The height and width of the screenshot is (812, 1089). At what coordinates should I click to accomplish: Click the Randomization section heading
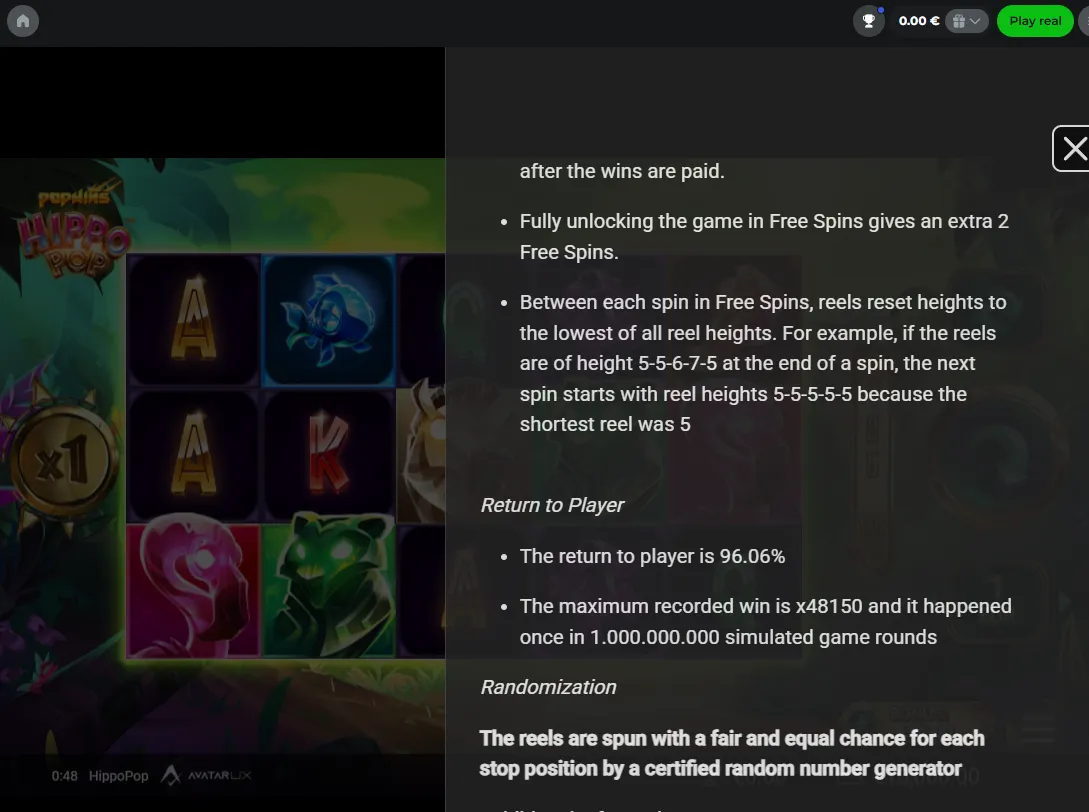(x=548, y=687)
